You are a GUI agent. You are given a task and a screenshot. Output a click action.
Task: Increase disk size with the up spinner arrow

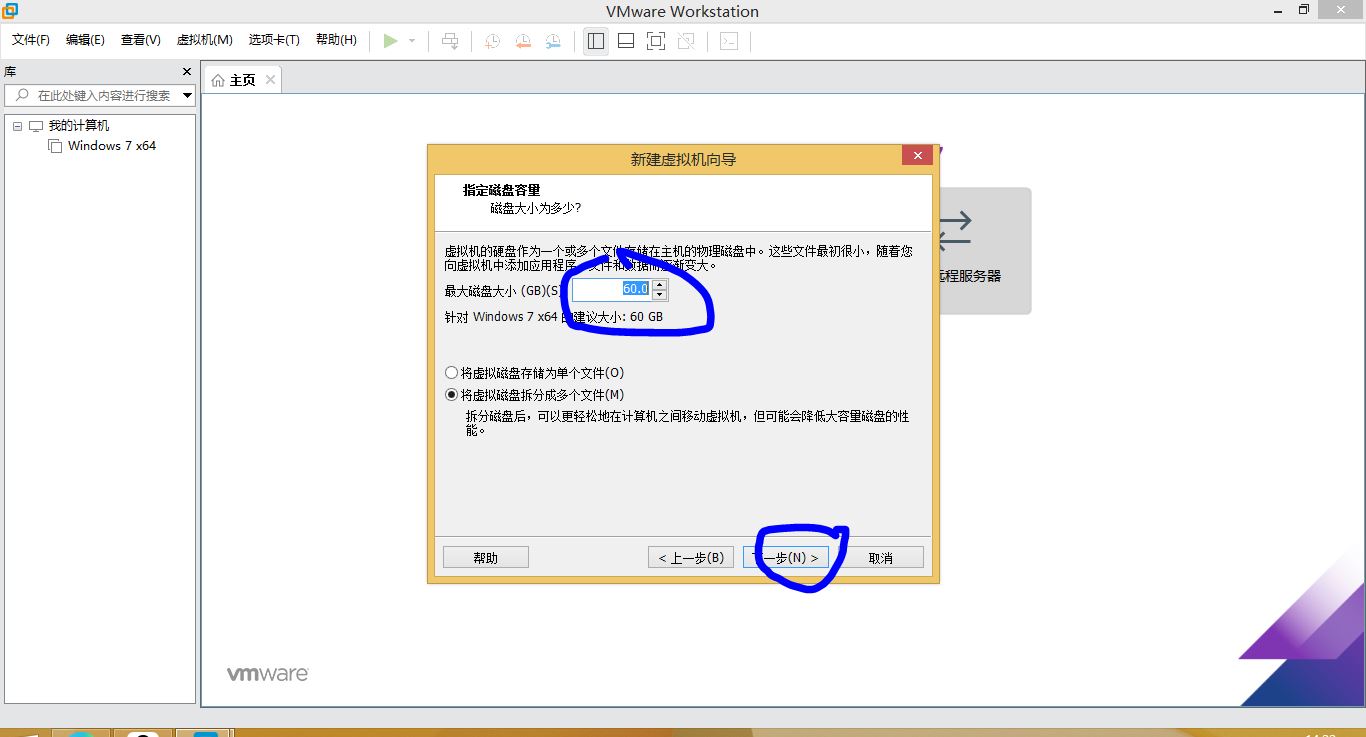[x=659, y=284]
